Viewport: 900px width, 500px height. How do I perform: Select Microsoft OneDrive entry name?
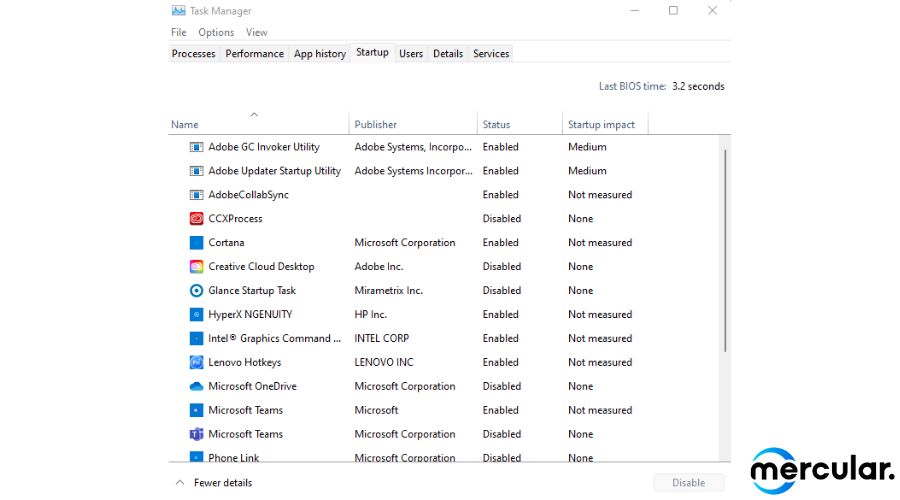[253, 386]
